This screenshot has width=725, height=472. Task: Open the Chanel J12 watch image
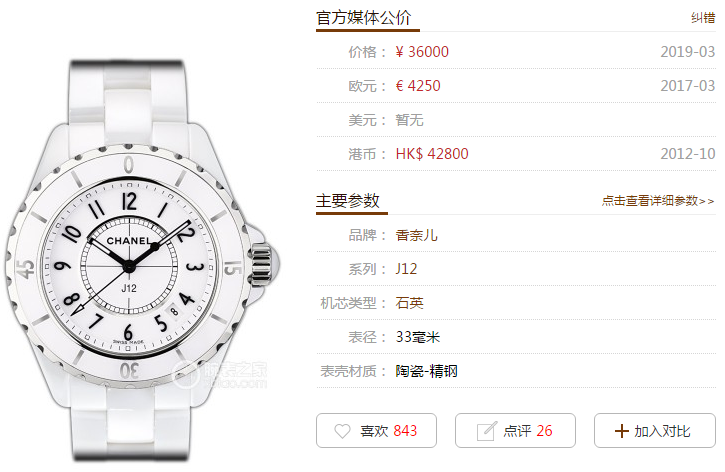click(x=142, y=261)
